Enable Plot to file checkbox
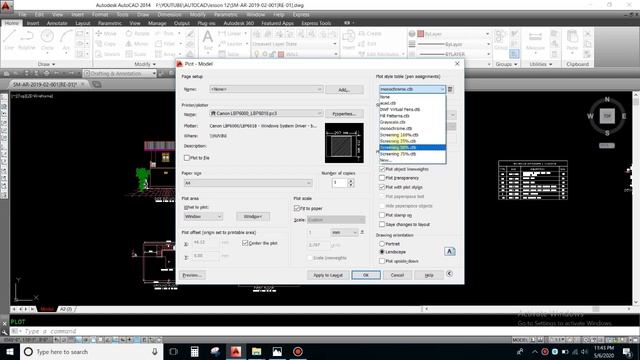The width and height of the screenshot is (640, 360). (187, 158)
